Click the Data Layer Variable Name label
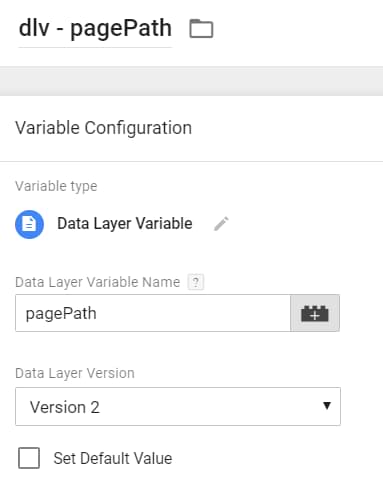Screen dimensions: 383x489 pos(97,282)
